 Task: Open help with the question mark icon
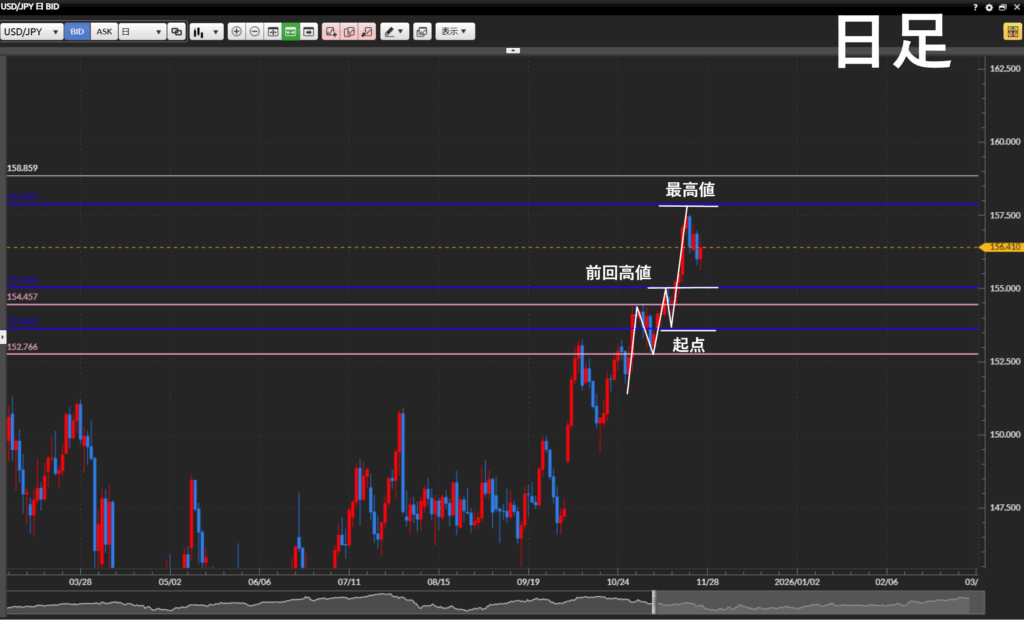975,7
